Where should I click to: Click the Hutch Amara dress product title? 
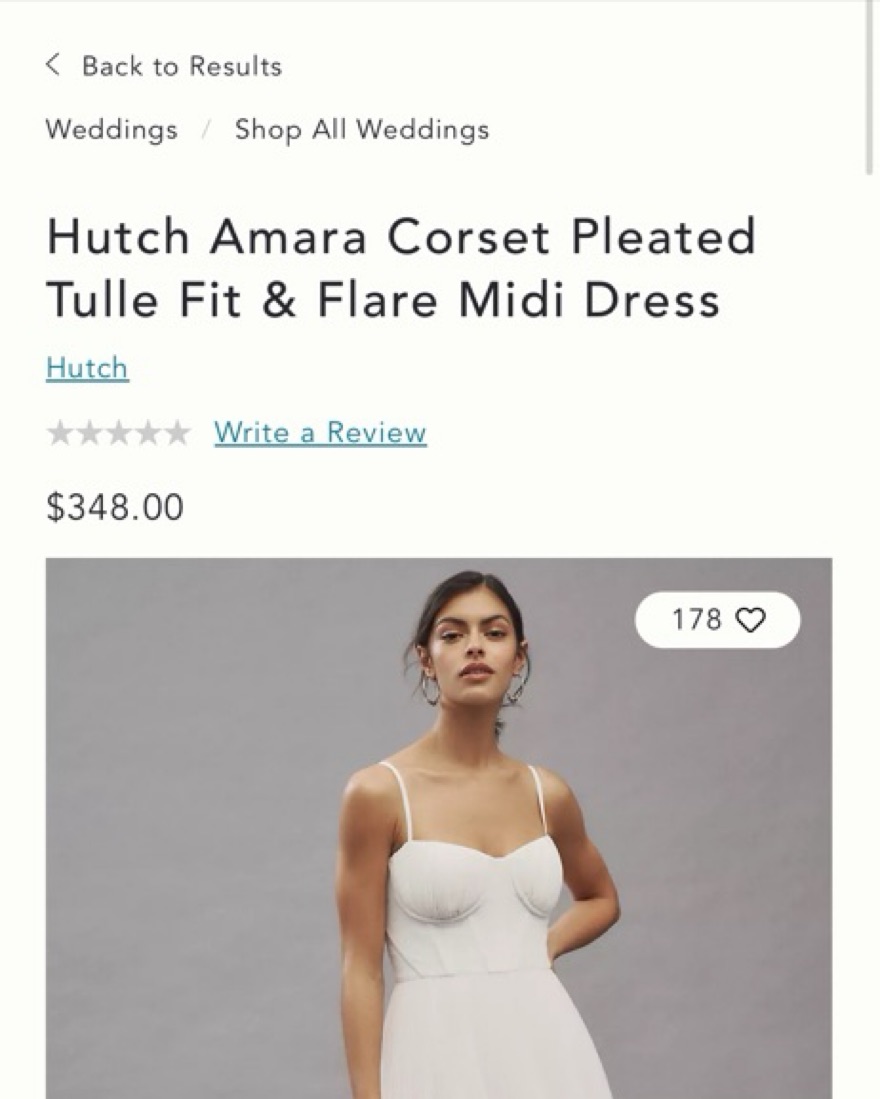[x=401, y=268]
